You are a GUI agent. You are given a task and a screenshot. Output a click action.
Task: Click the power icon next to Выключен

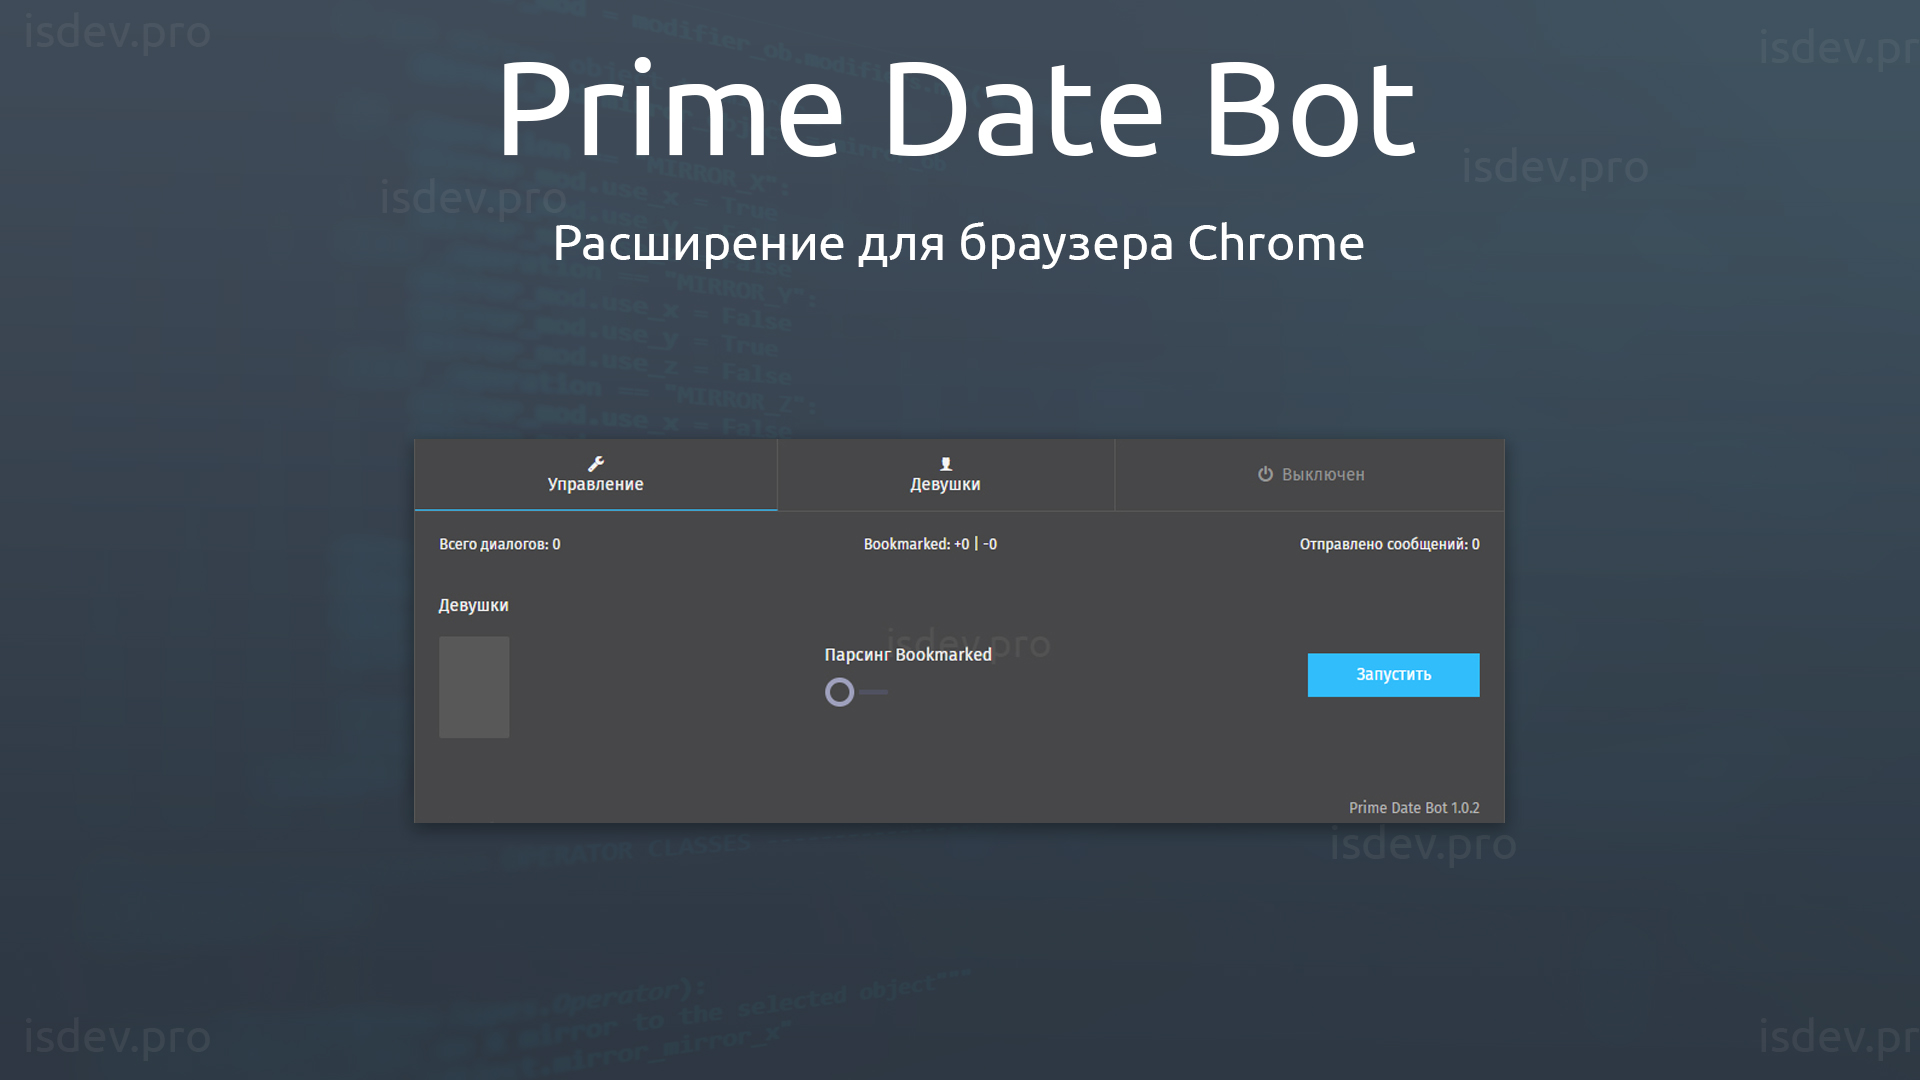pyautogui.click(x=1265, y=474)
